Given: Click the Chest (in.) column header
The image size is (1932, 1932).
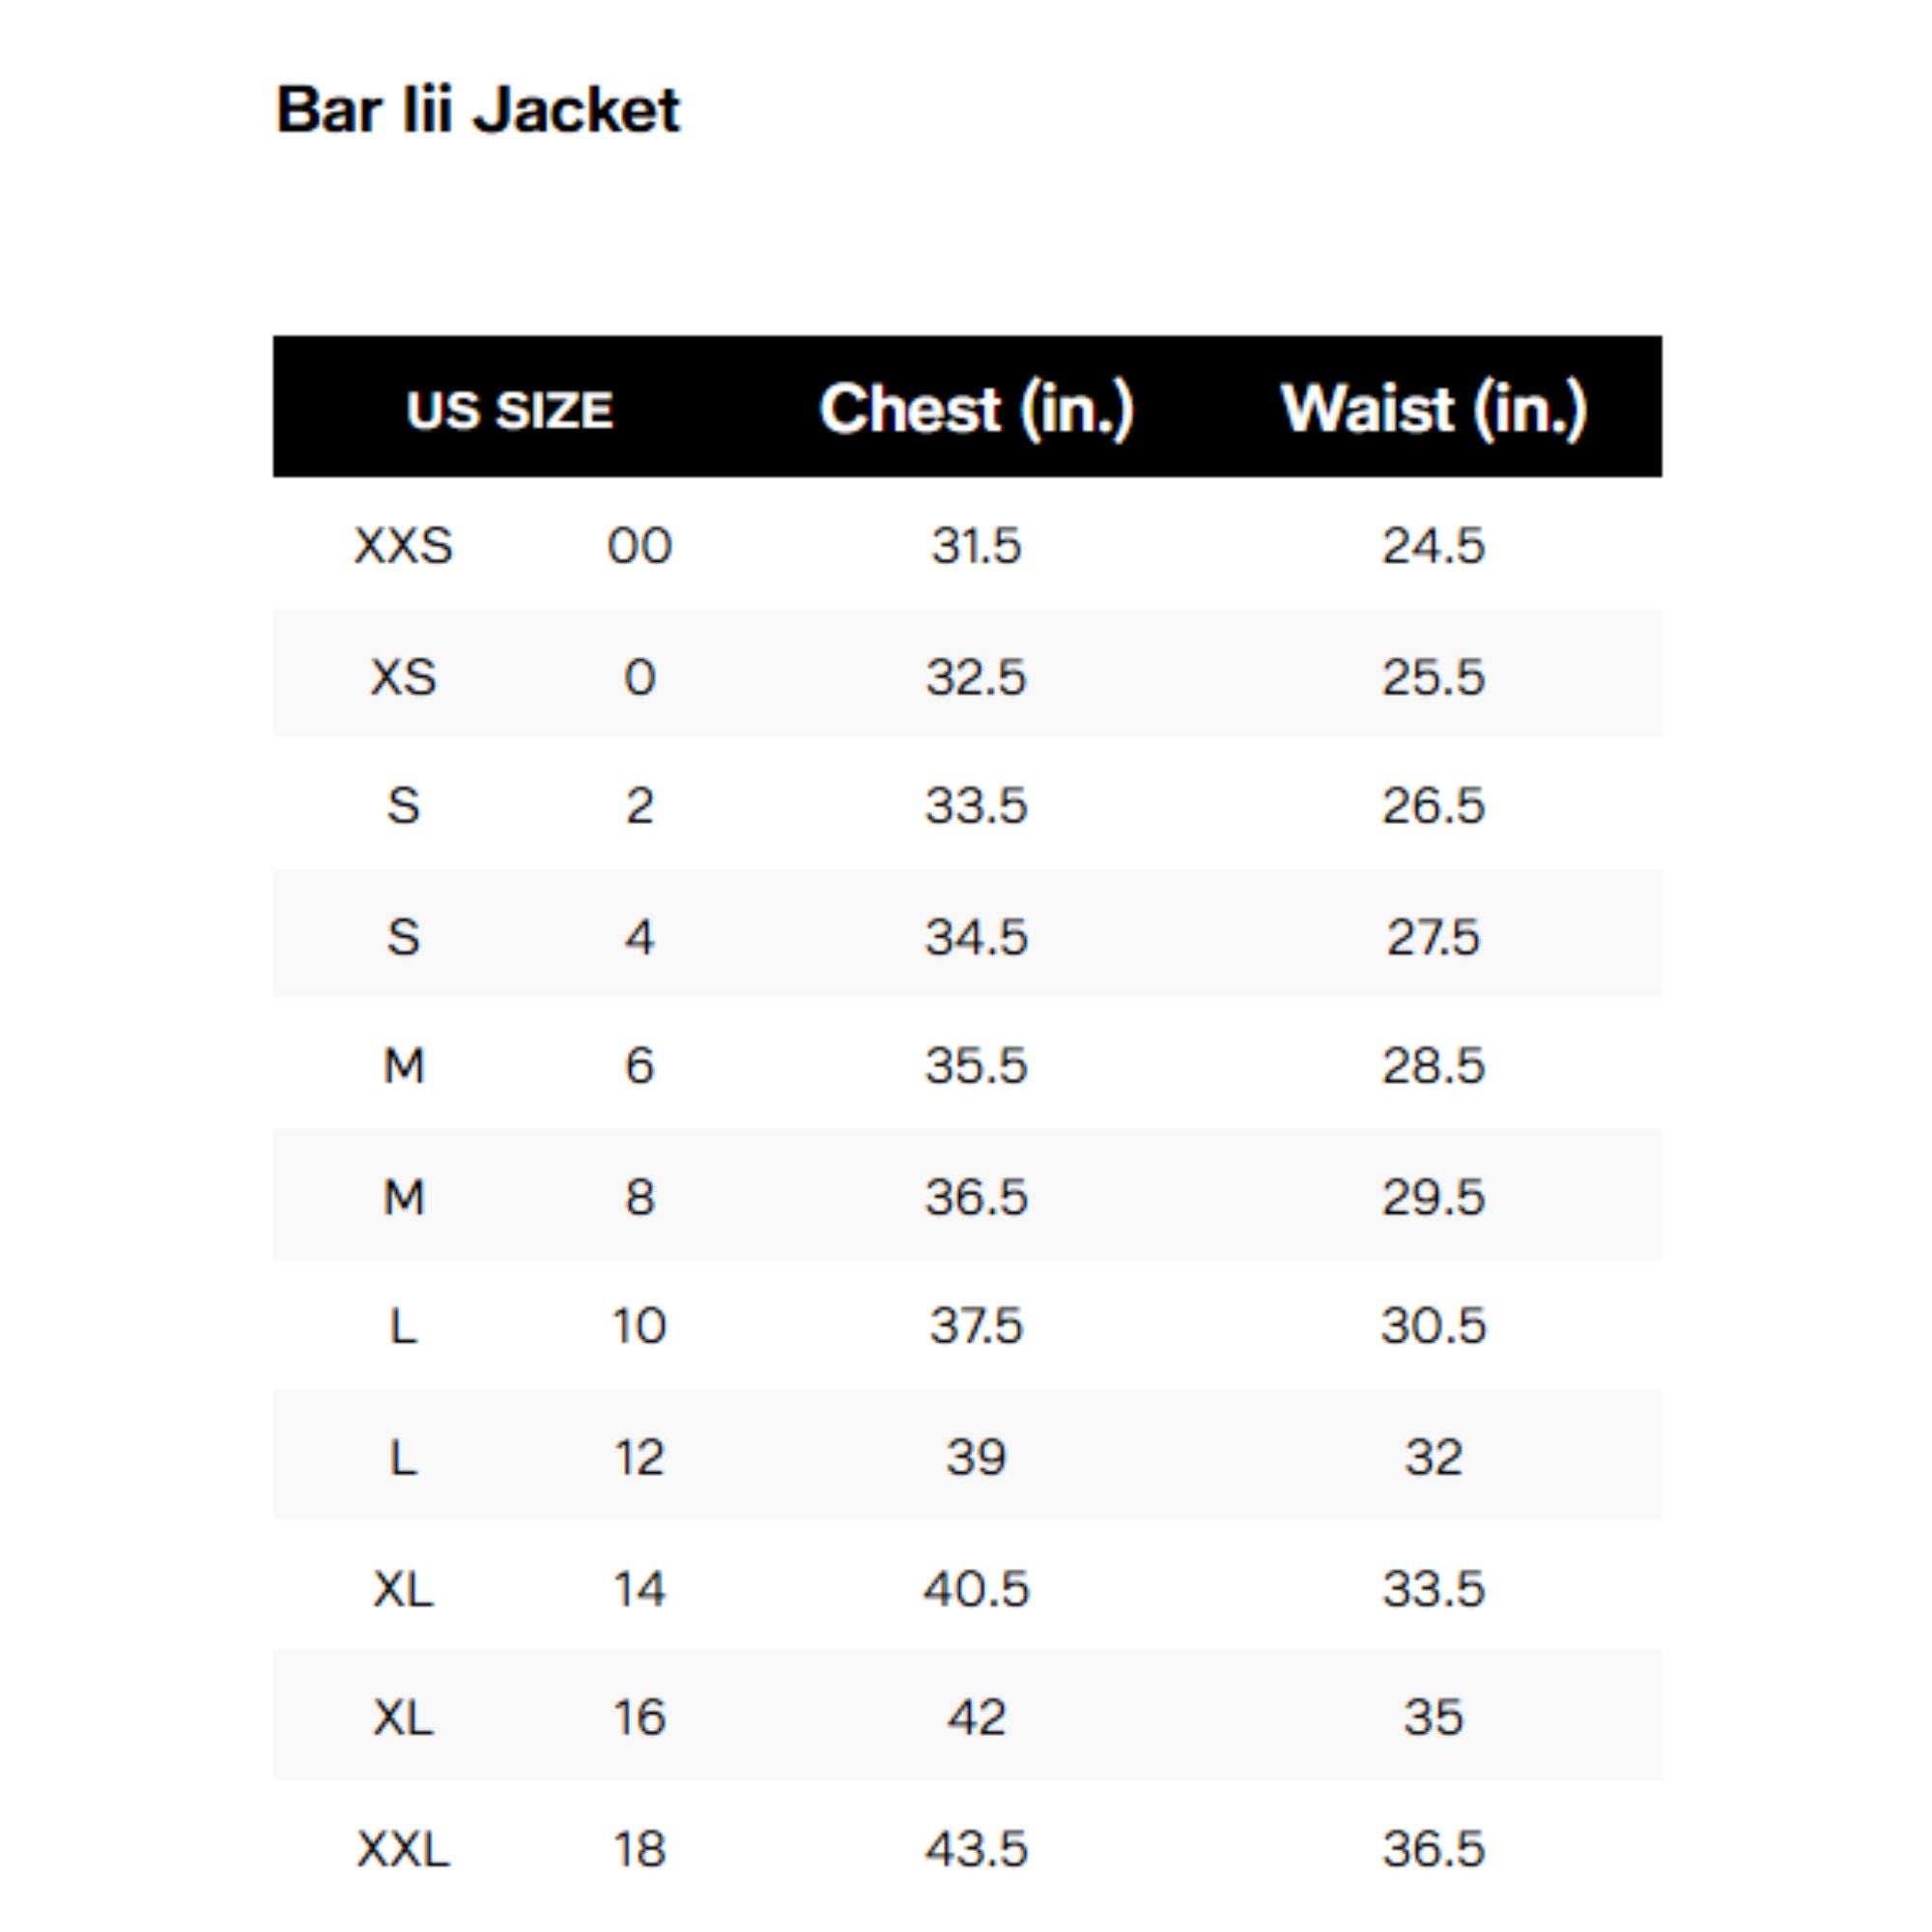Looking at the screenshot, I should pyautogui.click(x=976, y=408).
